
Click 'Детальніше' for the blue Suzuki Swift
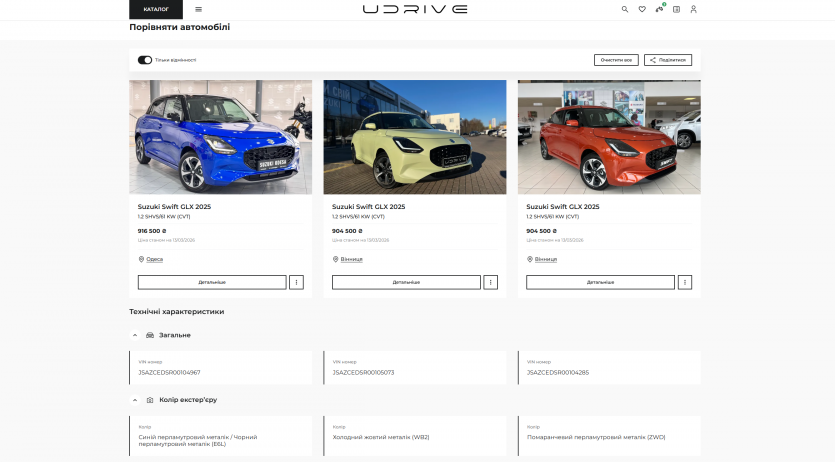pyautogui.click(x=211, y=282)
